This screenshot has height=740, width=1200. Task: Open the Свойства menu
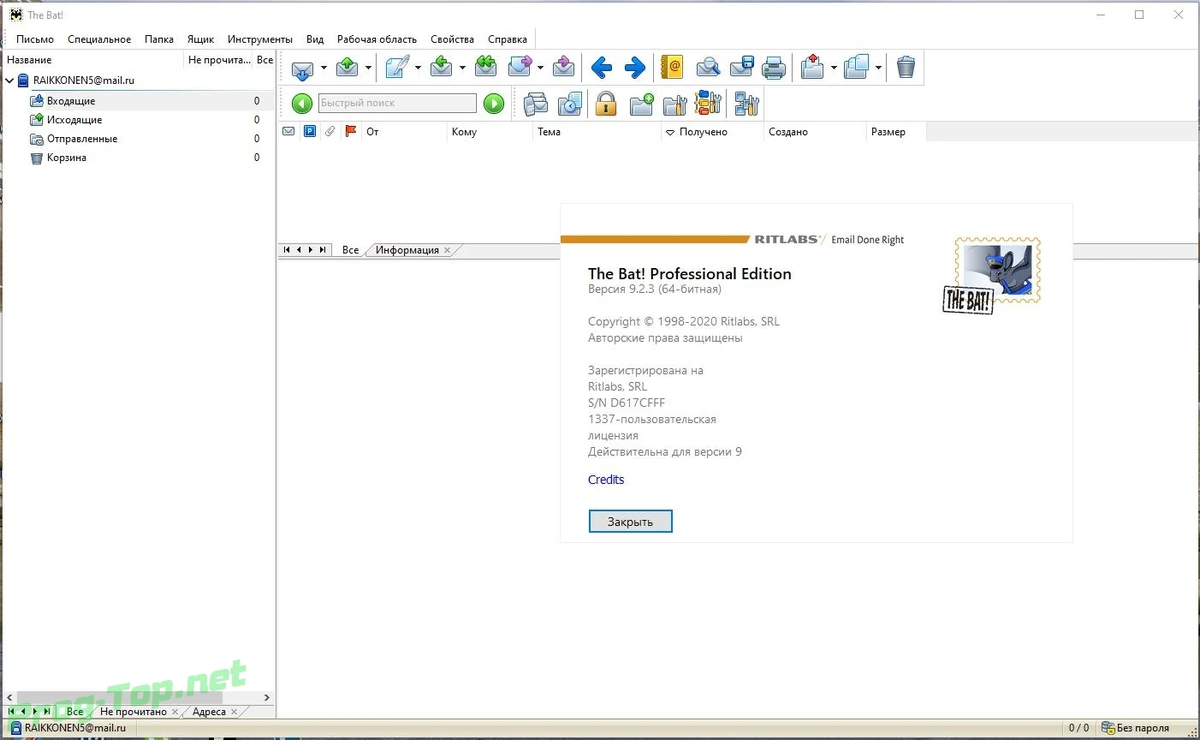[x=452, y=39]
